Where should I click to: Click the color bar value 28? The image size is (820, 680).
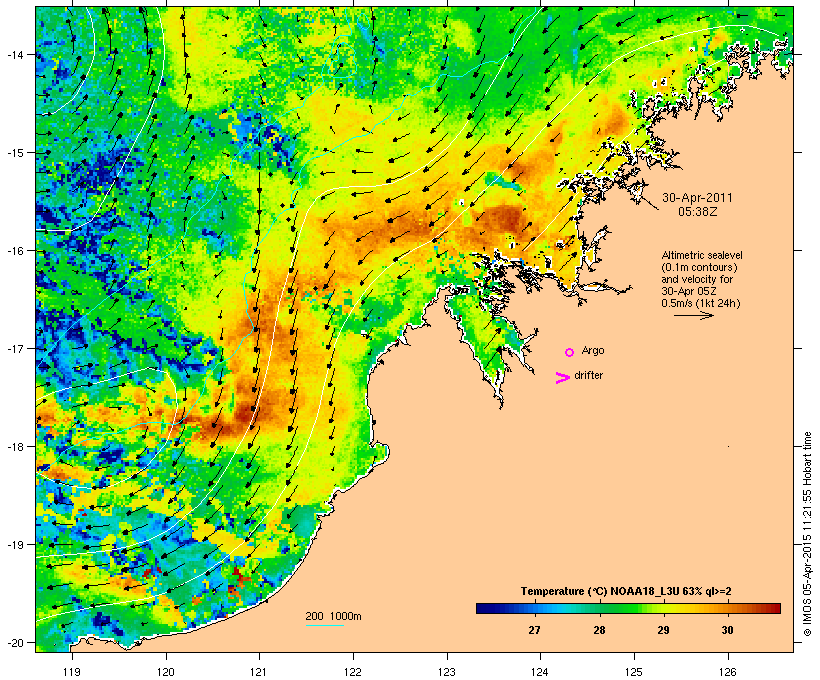point(599,630)
